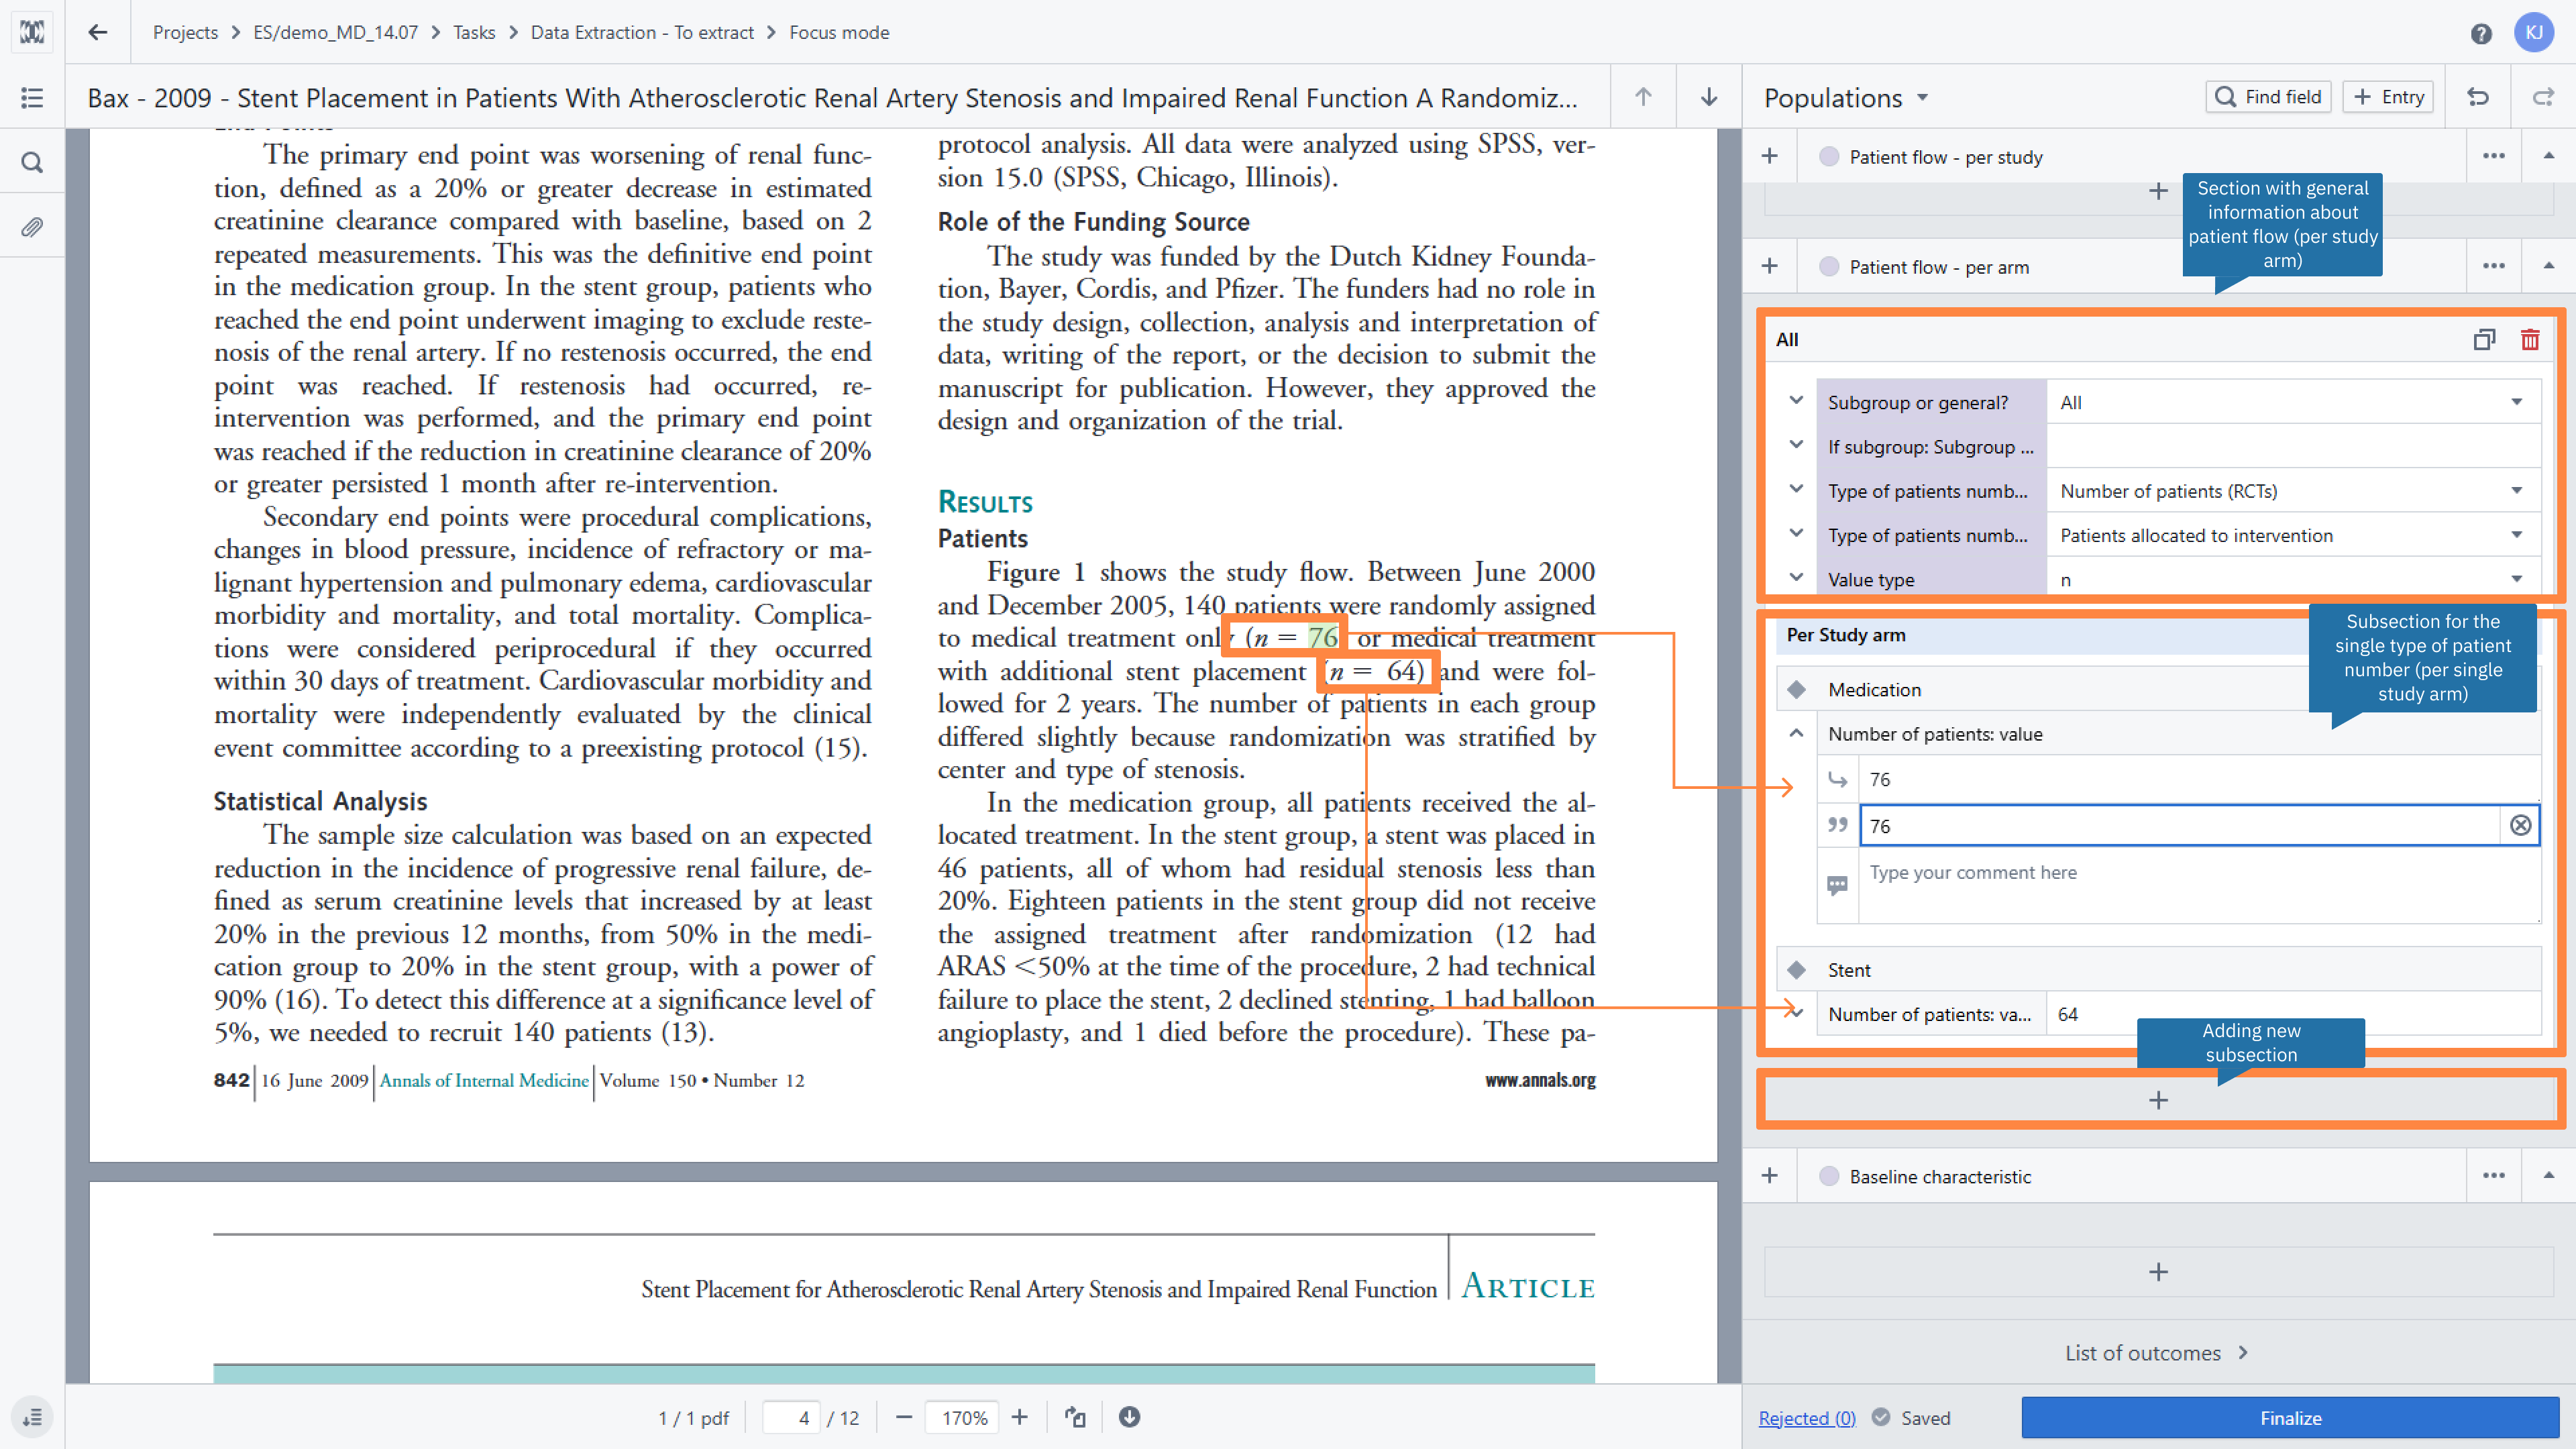Image resolution: width=2576 pixels, height=1449 pixels.
Task: Open Patients allocated to intervention dropdown
Action: click(2293, 535)
